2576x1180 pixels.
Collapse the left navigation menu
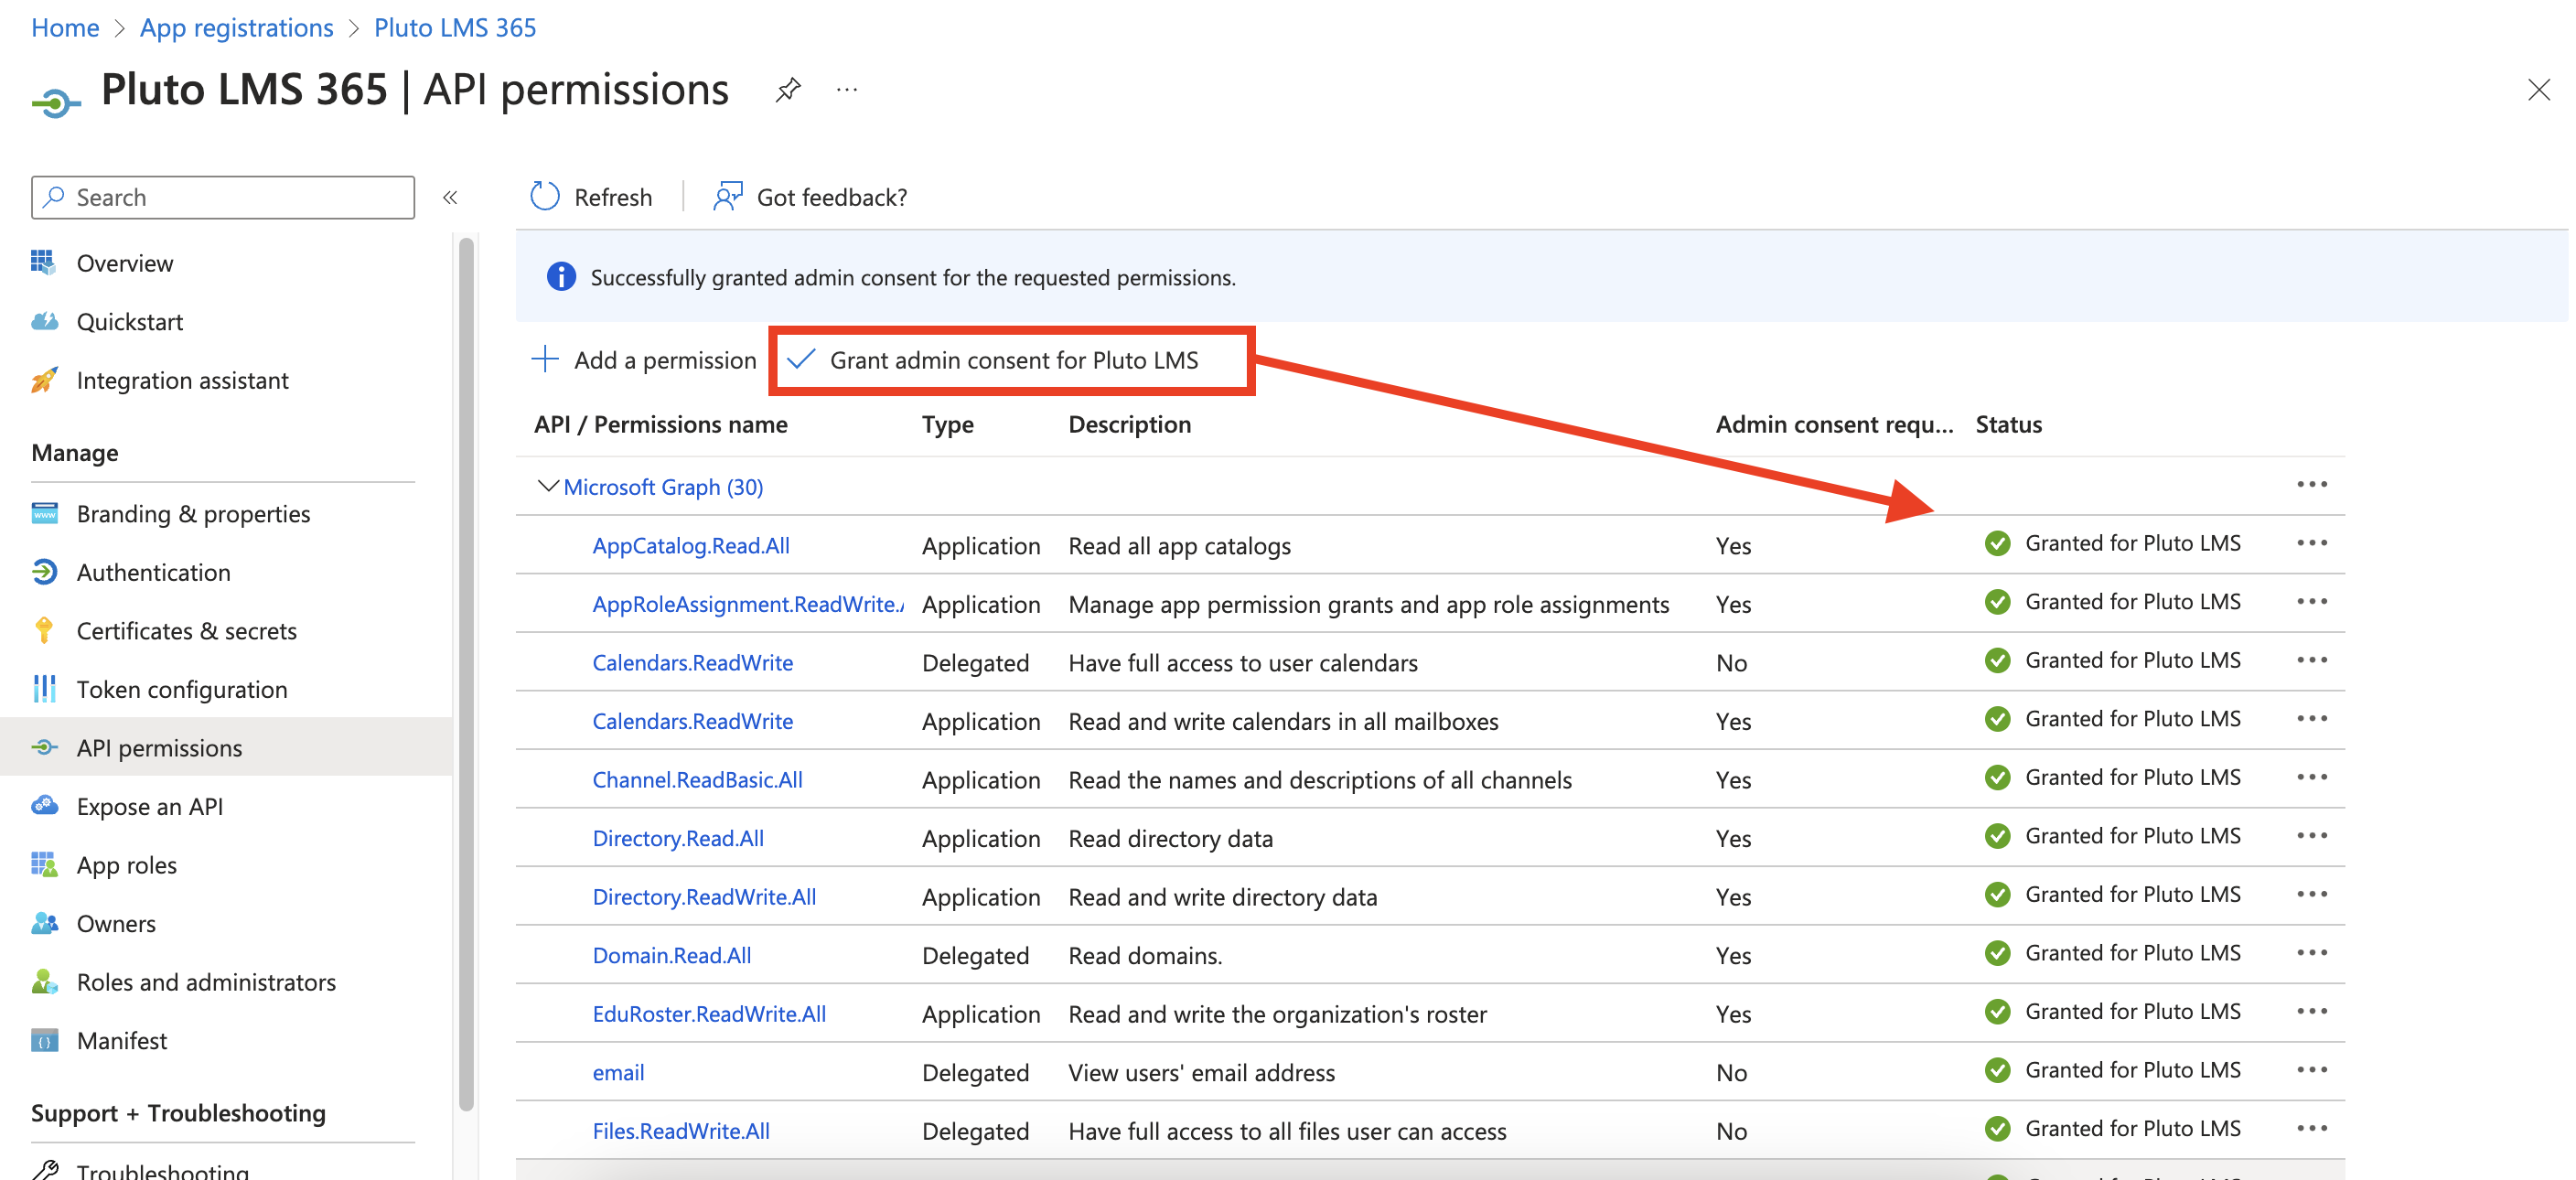pyautogui.click(x=450, y=197)
